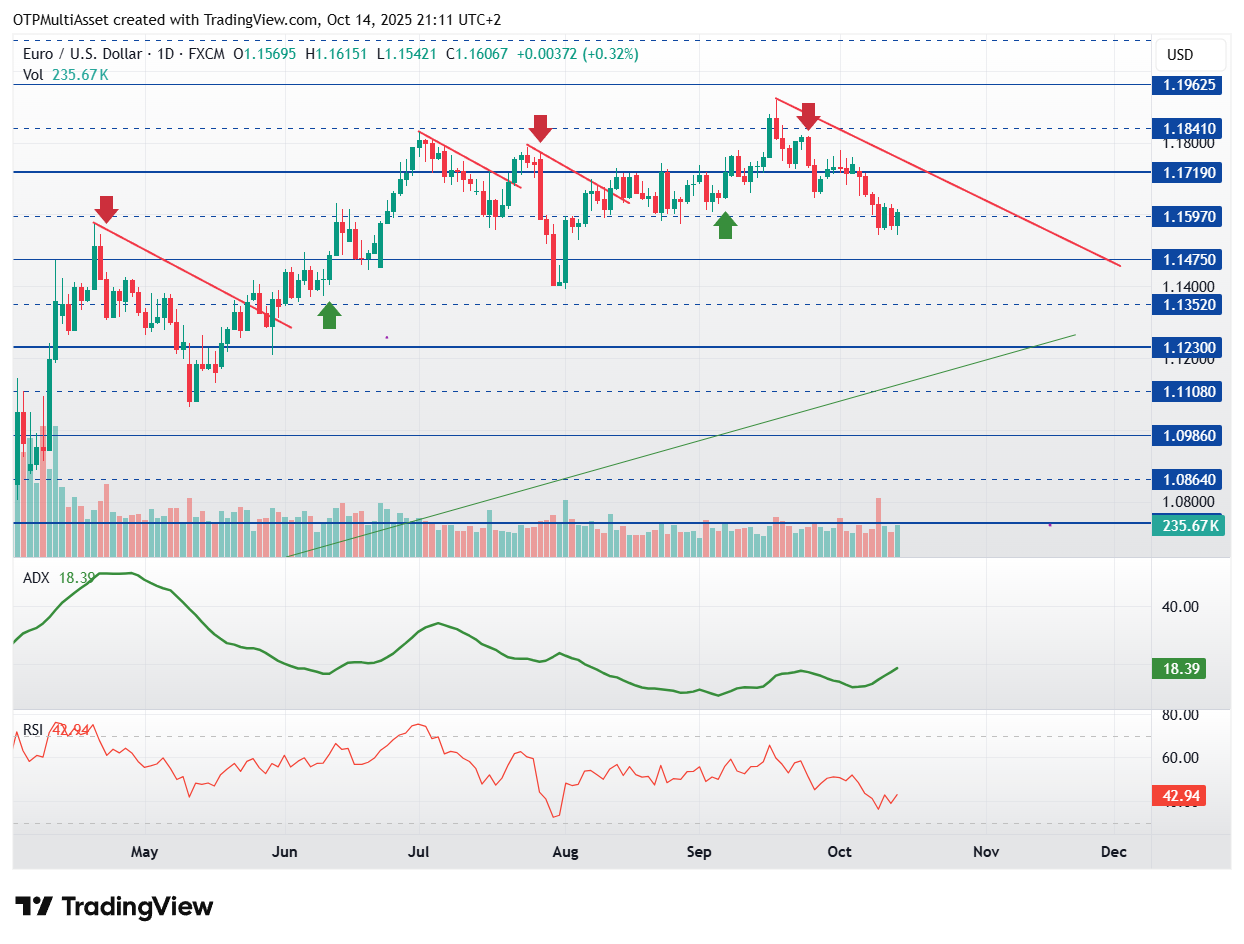Click the 1.18000 price scale value
1244x944 pixels.
(x=1188, y=143)
